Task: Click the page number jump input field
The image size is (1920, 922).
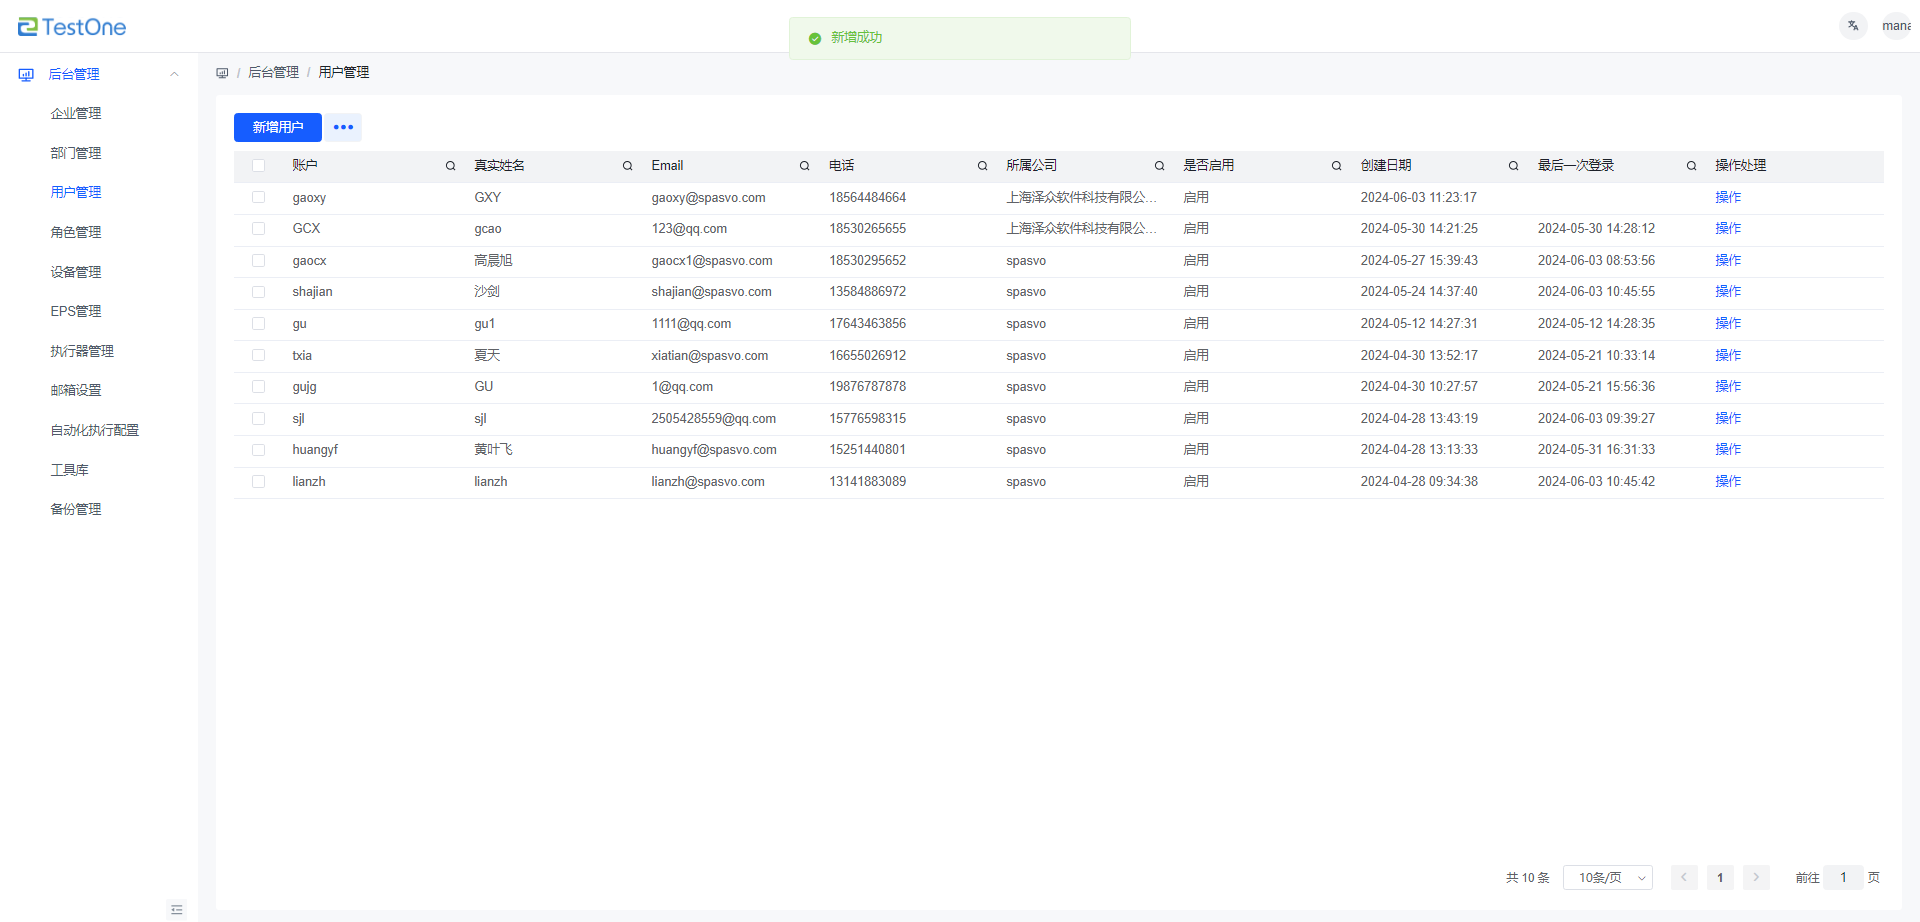Action: (x=1842, y=878)
